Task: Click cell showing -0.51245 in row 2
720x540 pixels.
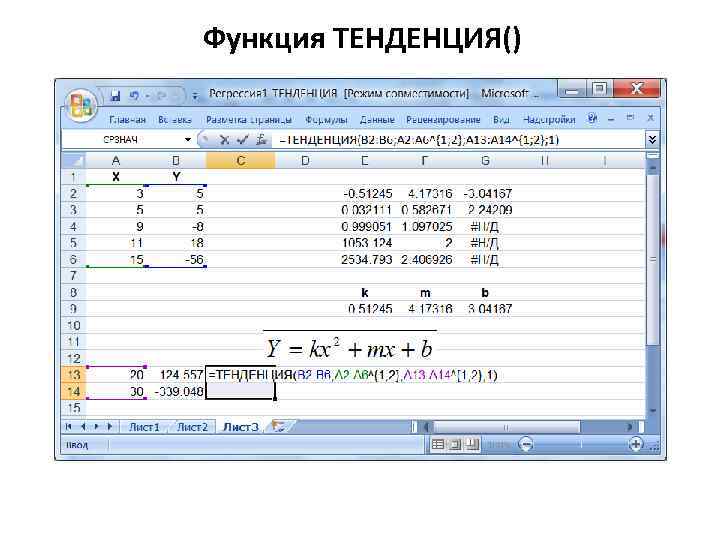Action: point(366,194)
